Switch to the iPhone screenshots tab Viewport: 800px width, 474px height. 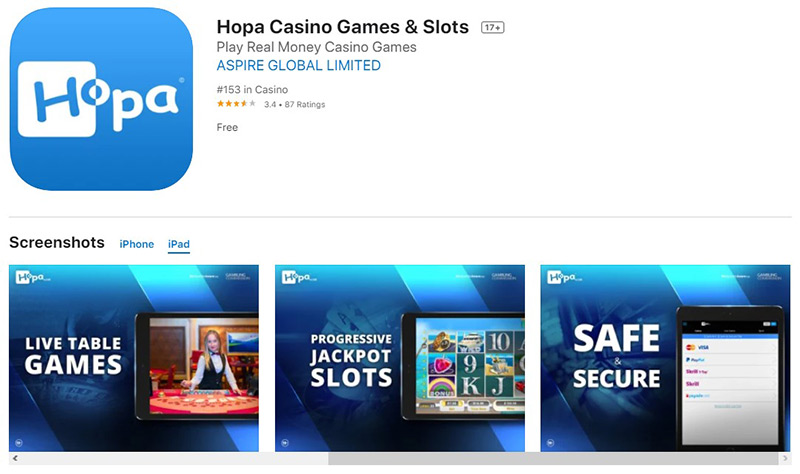(137, 244)
